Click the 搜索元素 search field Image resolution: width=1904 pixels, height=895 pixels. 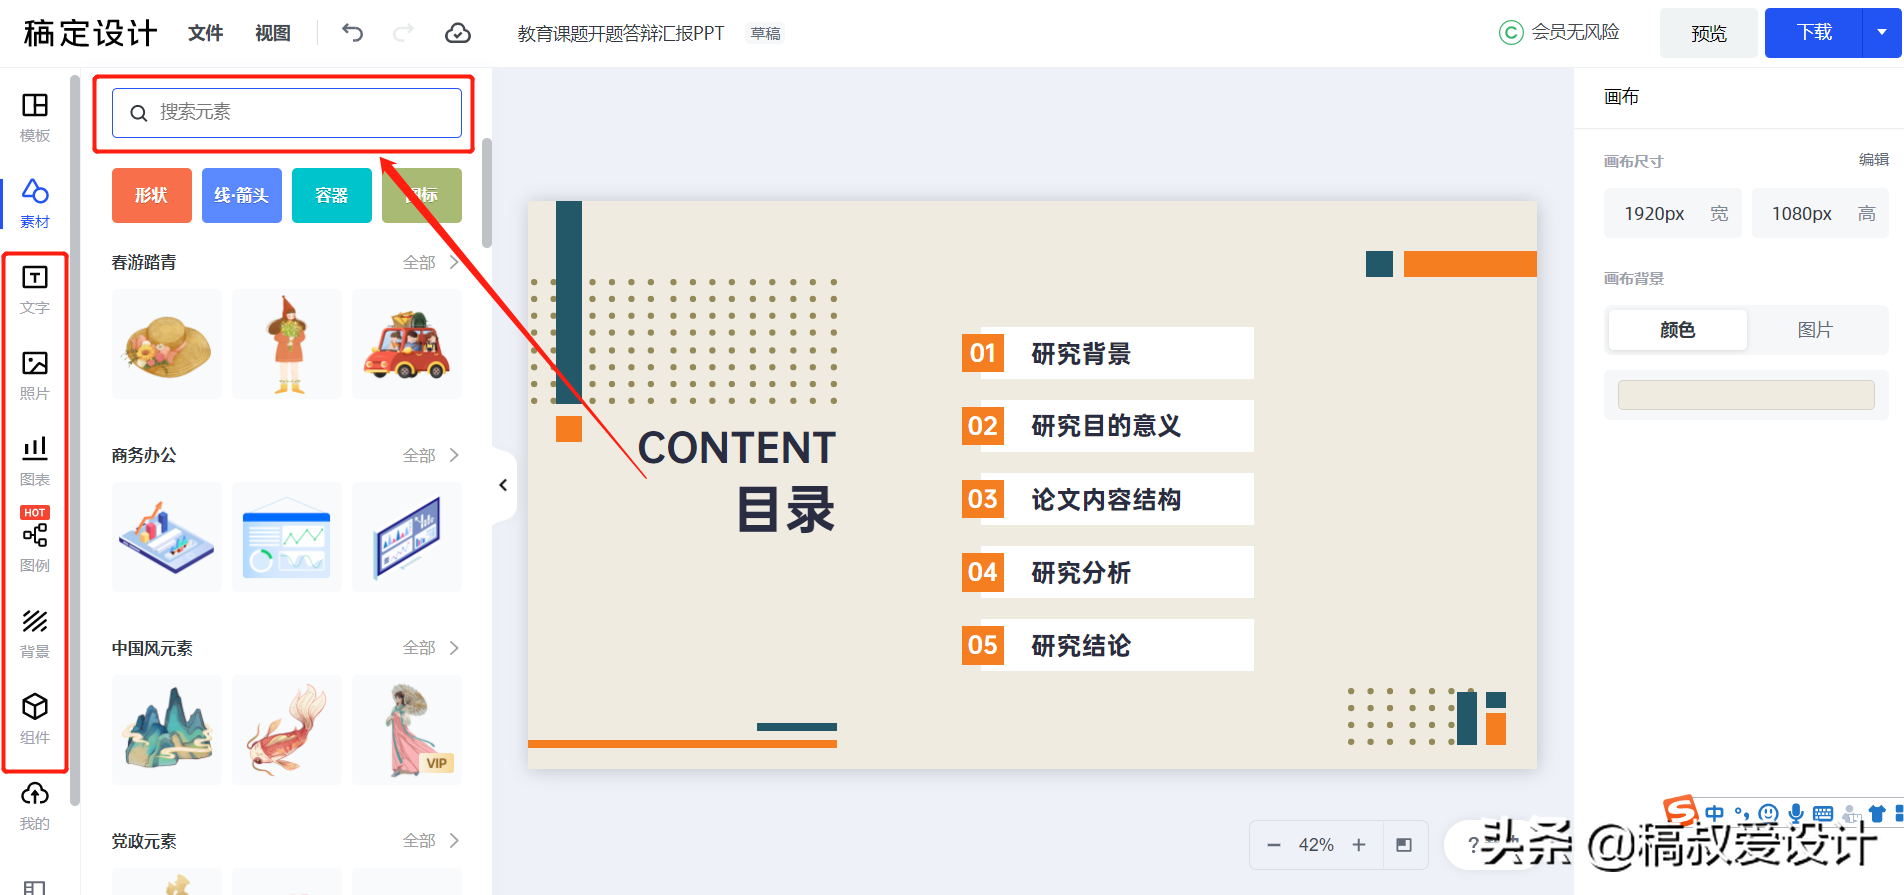click(287, 113)
